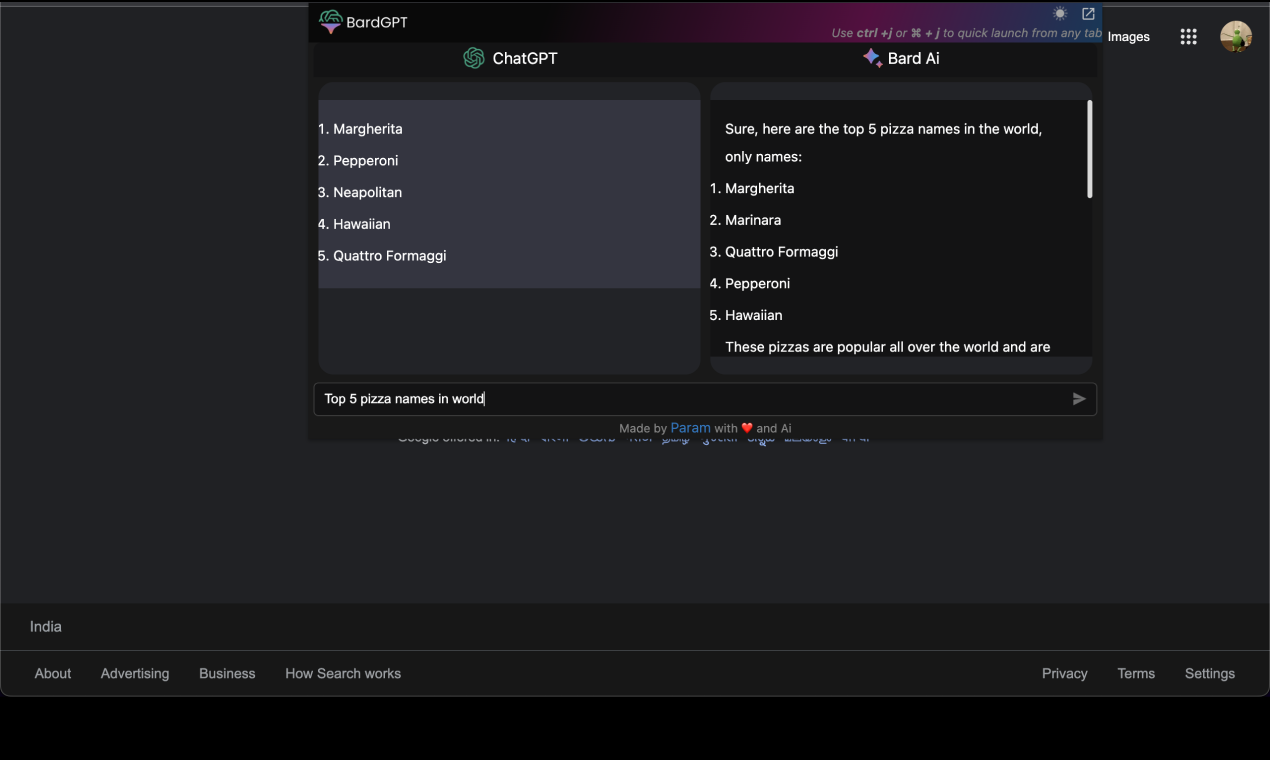
Task: Toggle the light/dark theme sun icon
Action: pyautogui.click(x=1060, y=14)
